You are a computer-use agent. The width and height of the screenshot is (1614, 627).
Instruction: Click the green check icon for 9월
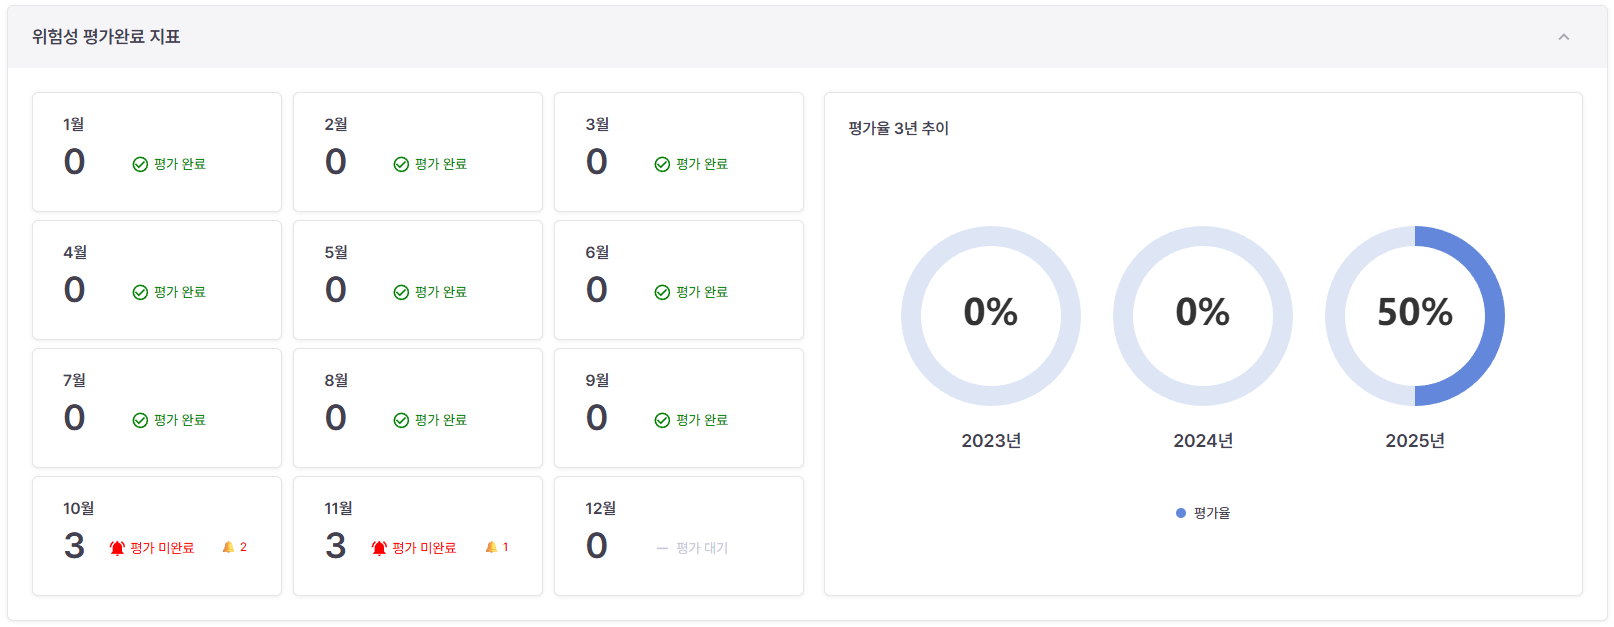[x=662, y=421]
